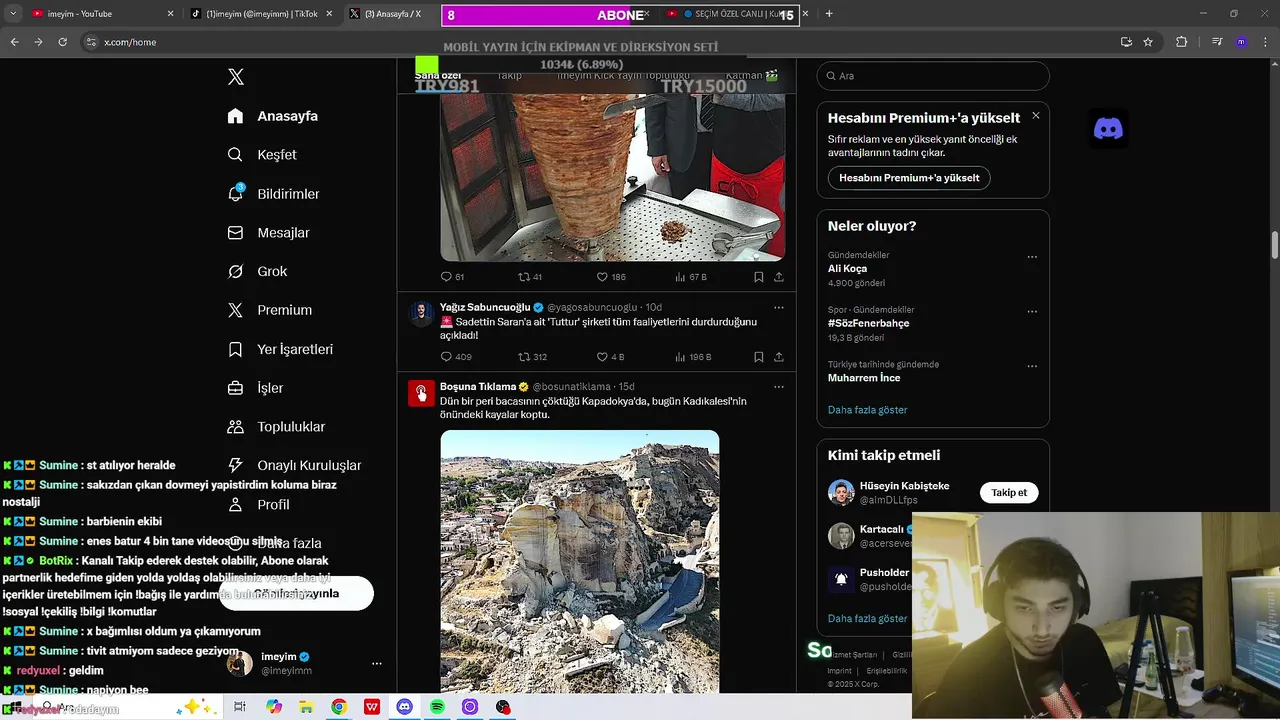Open more options for the Ali Koça trend
This screenshot has width=1280, height=720.
pos(1032,256)
